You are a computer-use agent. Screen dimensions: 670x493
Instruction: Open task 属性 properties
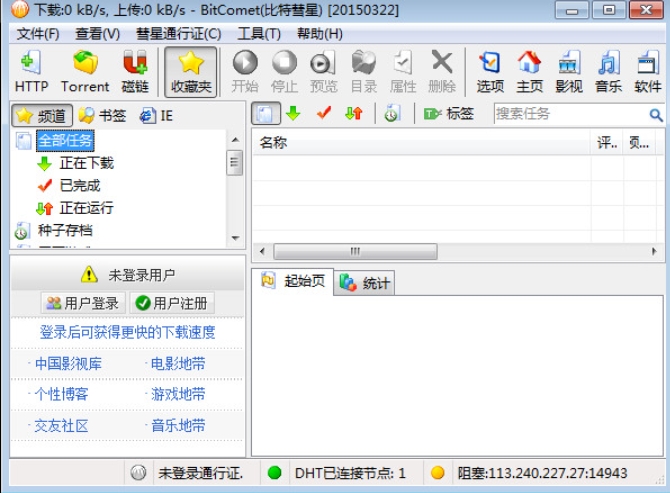[403, 72]
